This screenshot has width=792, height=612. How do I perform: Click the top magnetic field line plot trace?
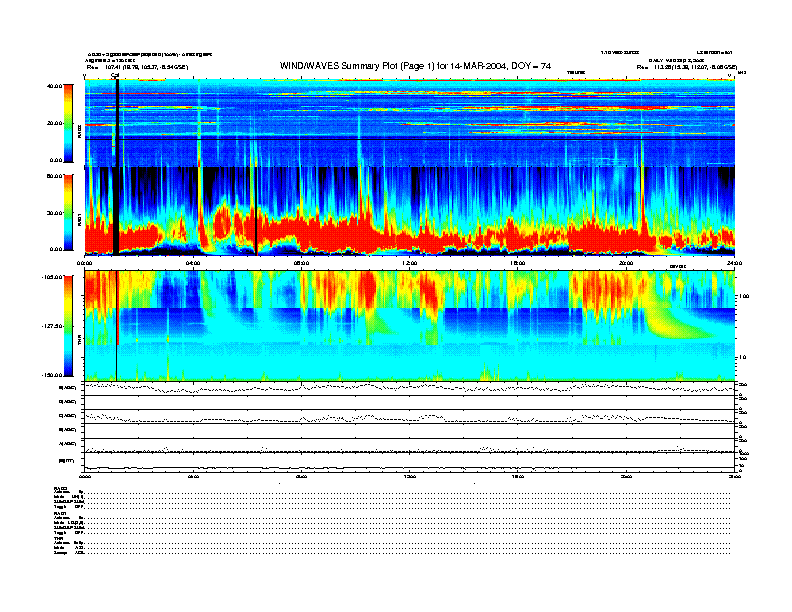tap(410, 387)
